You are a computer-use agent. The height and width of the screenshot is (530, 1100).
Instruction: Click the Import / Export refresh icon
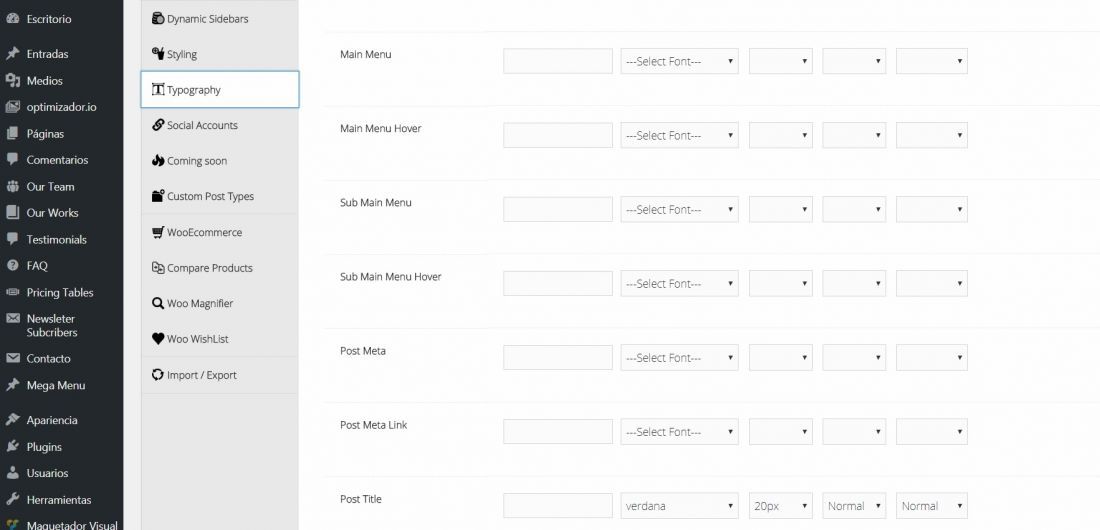[158, 374]
